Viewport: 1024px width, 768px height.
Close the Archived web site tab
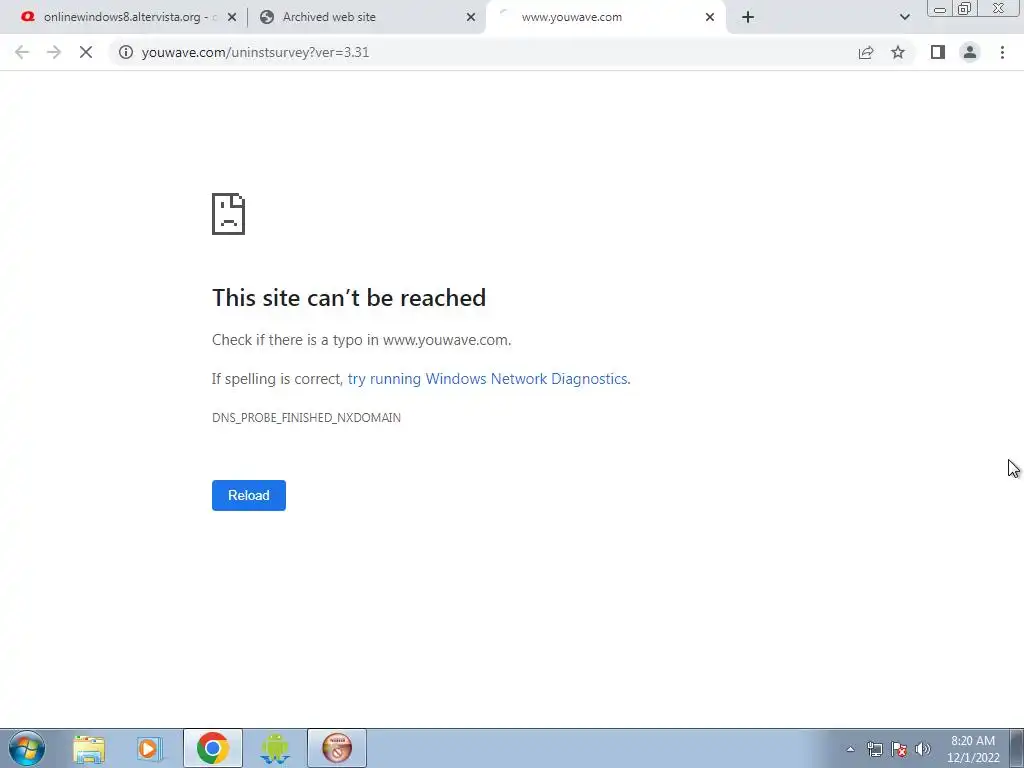pos(471,17)
